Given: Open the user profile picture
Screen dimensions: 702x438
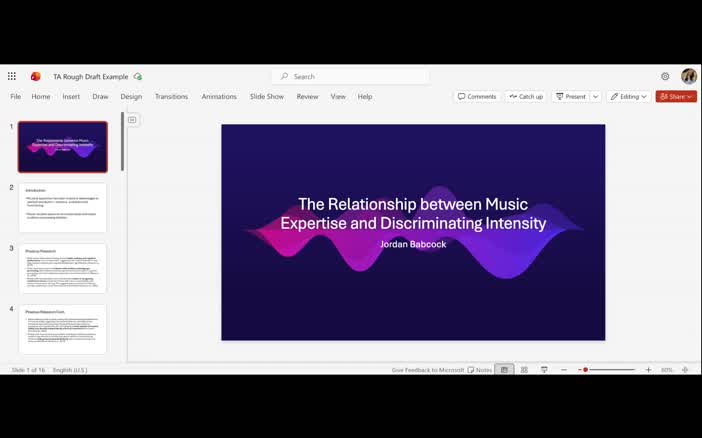Looking at the screenshot, I should (x=689, y=76).
